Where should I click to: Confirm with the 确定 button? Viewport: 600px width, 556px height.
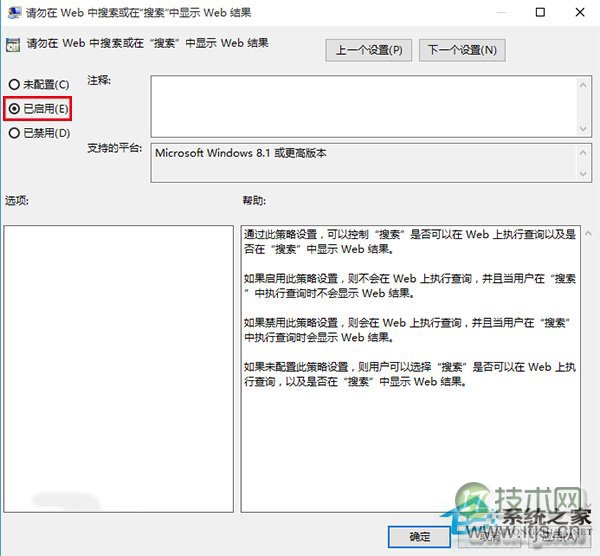point(419,536)
